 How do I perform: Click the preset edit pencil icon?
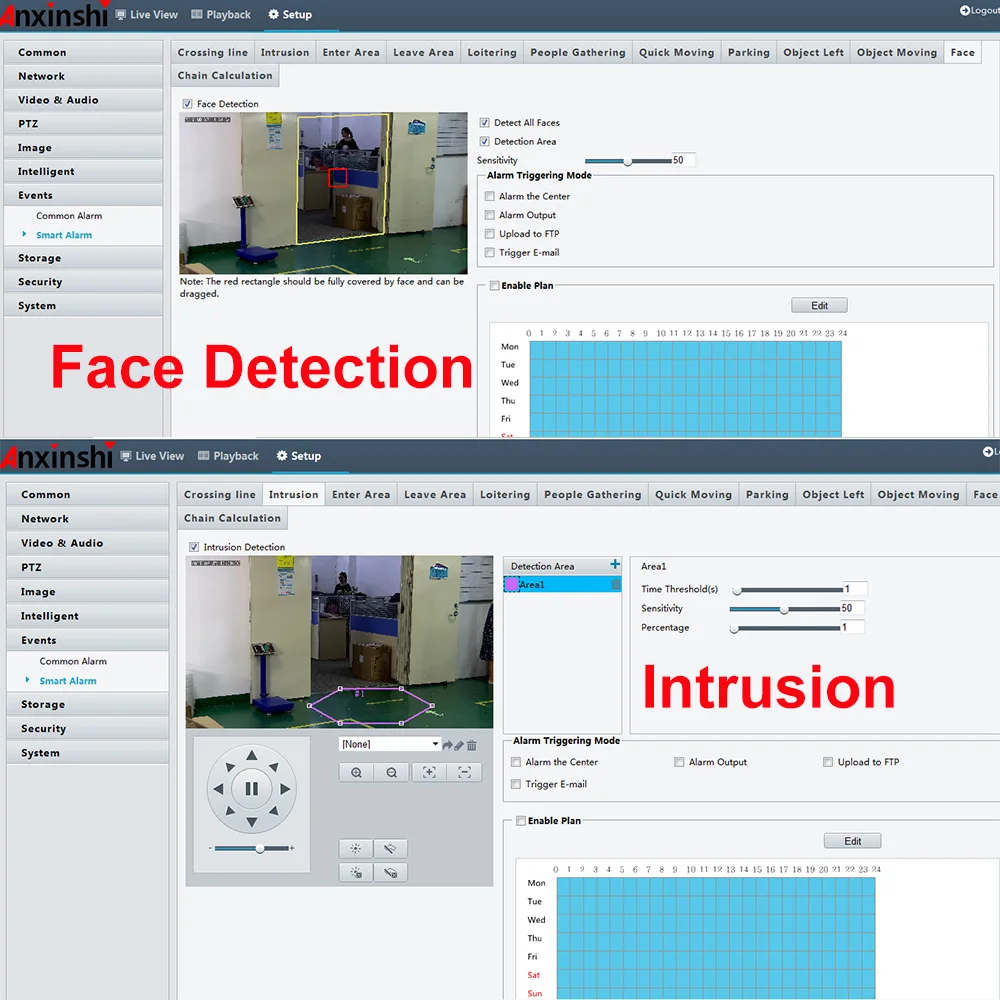(x=459, y=745)
